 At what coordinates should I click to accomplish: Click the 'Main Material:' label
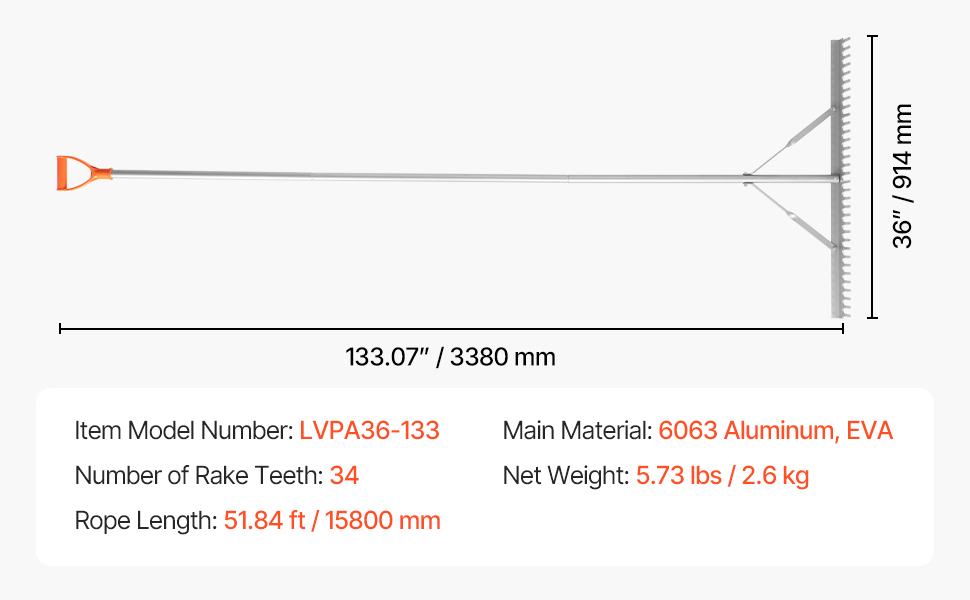click(x=576, y=431)
